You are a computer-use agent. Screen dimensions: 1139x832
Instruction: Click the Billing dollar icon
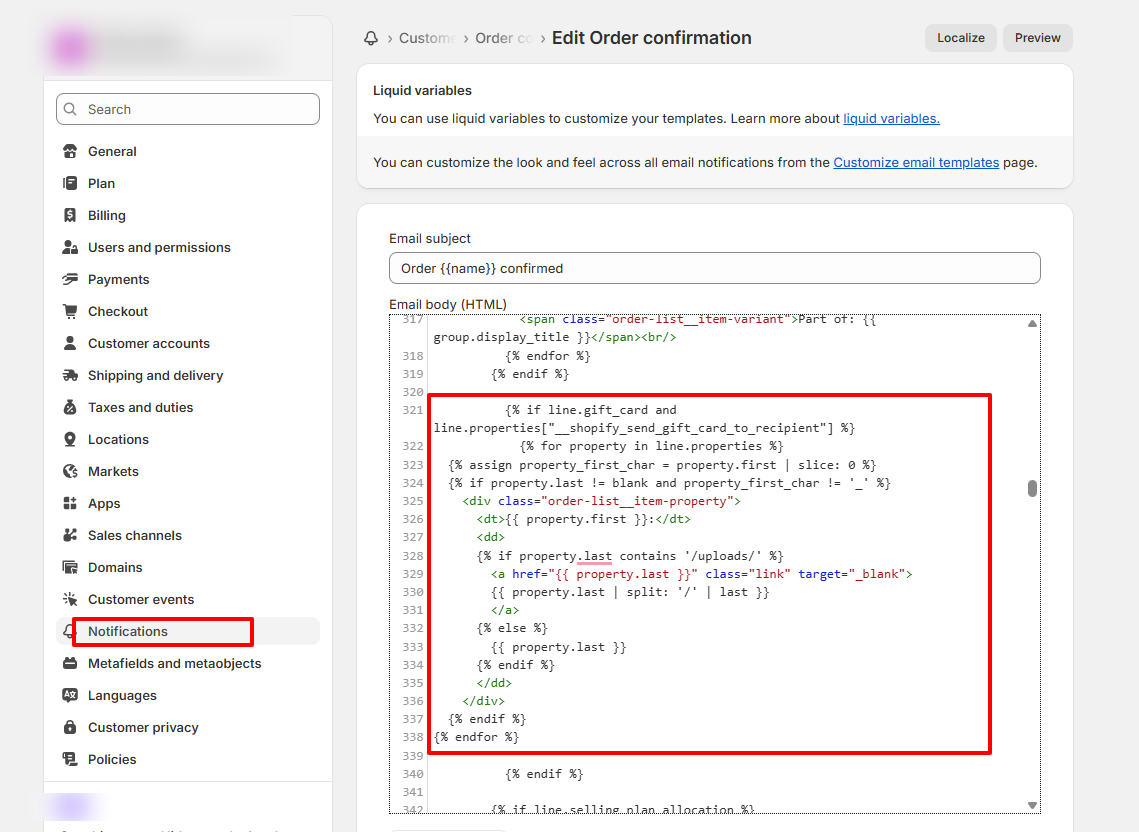(70, 216)
